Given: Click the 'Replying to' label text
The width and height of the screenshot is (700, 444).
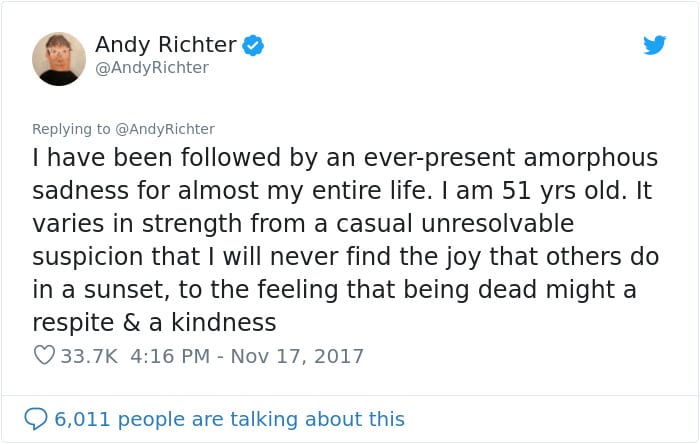Looking at the screenshot, I should point(71,129).
